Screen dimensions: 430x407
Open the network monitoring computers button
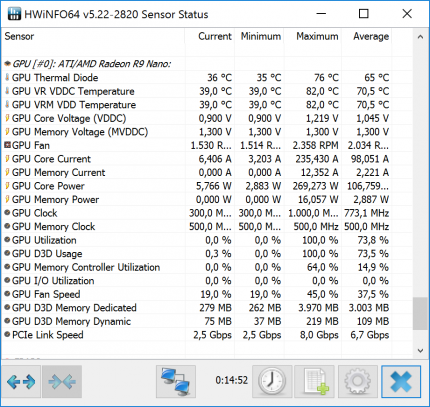tap(176, 382)
